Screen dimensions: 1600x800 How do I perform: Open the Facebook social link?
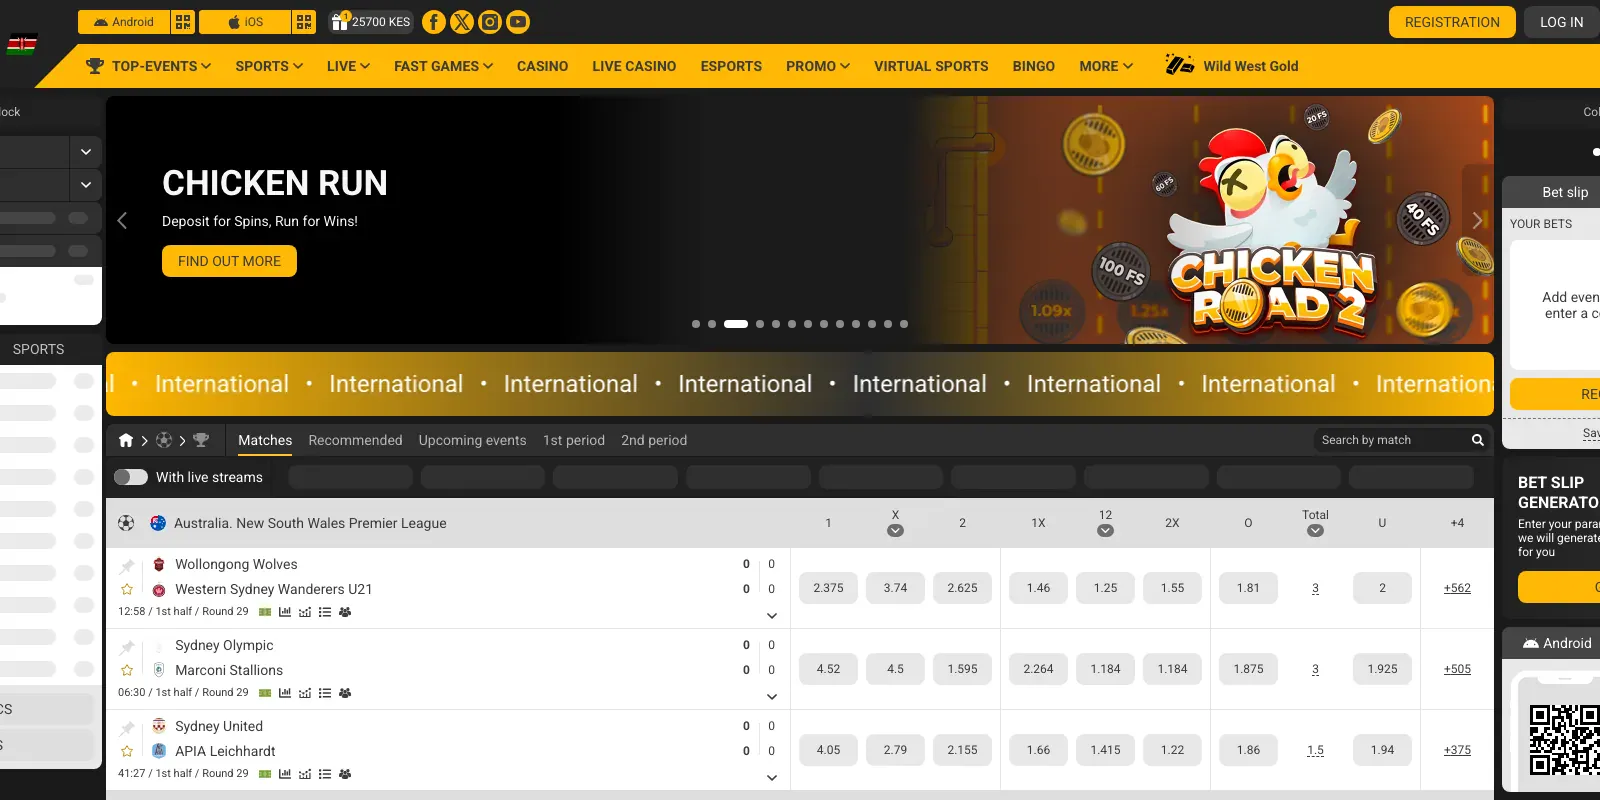[x=434, y=22]
